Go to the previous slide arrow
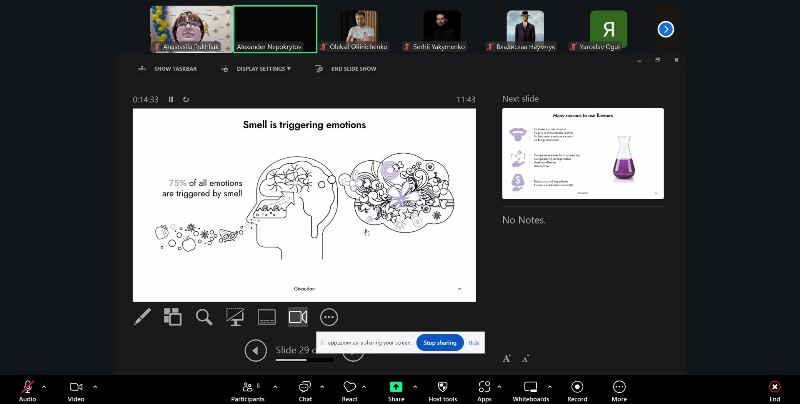The image size is (800, 404). 256,351
